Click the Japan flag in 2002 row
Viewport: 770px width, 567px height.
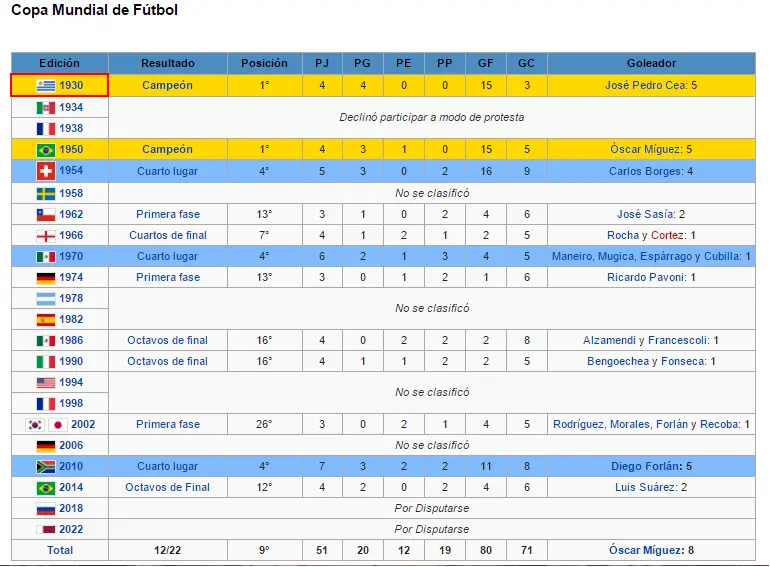point(57,425)
